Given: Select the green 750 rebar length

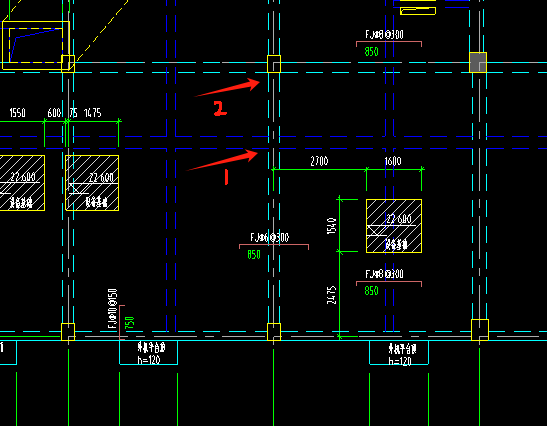Looking at the screenshot, I should pos(129,322).
